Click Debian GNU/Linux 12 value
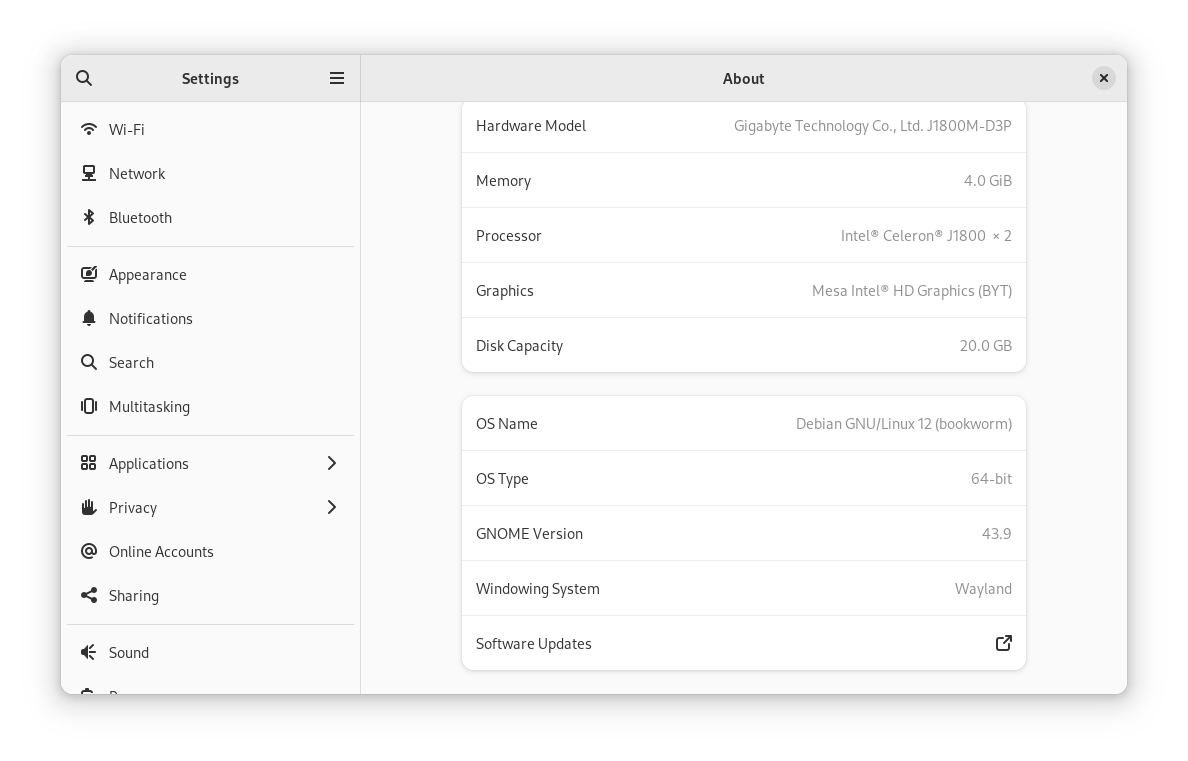The width and height of the screenshot is (1188, 761). [x=903, y=424]
